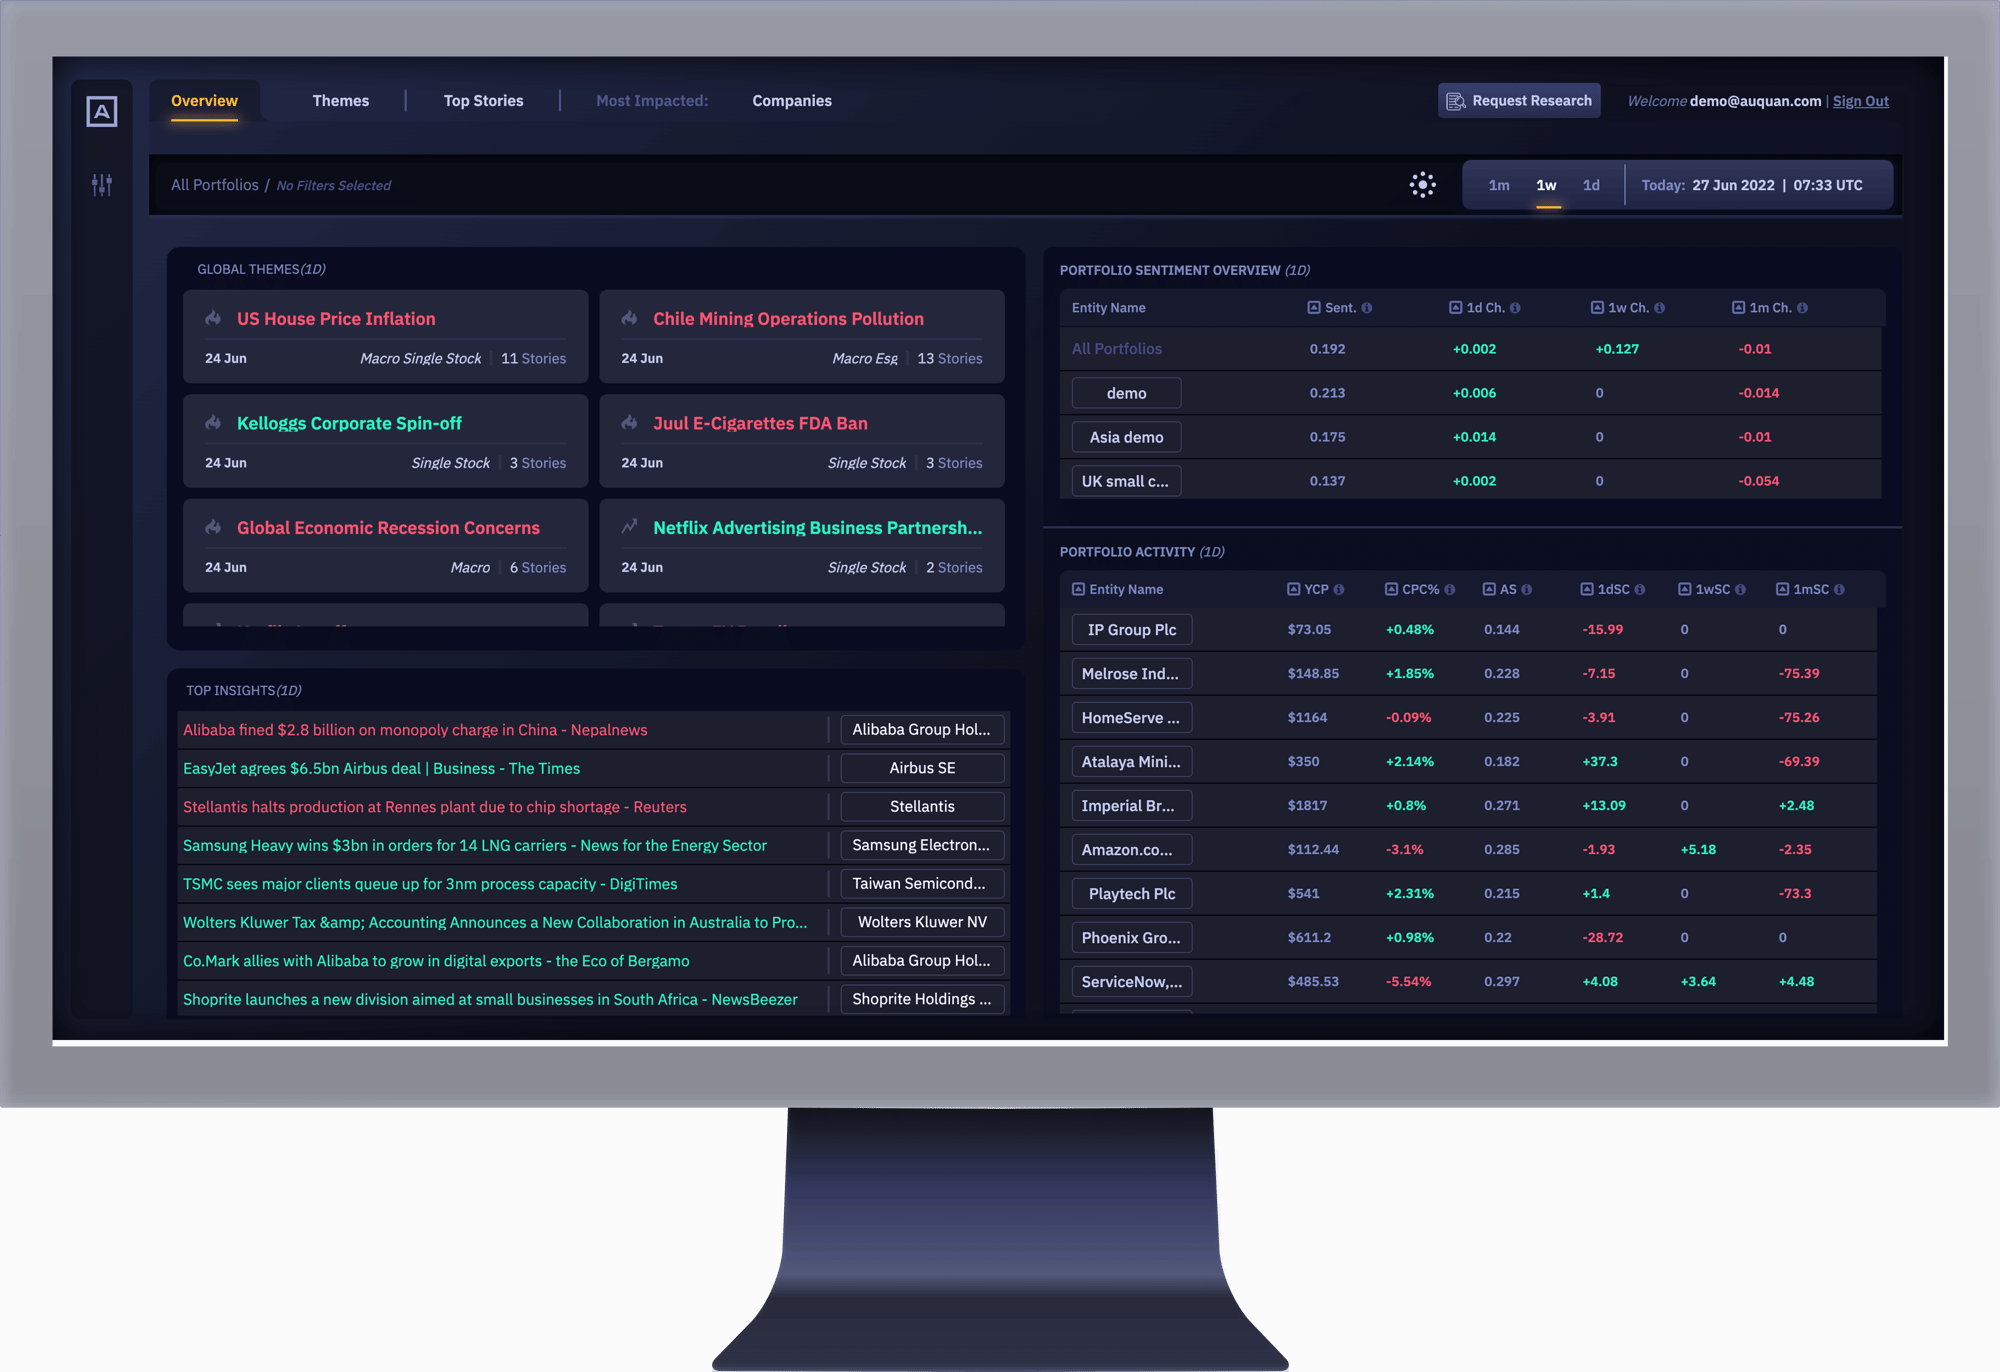Click the sort icon beside 1d Ch.
The width and height of the screenshot is (2000, 1372).
pyautogui.click(x=1456, y=308)
